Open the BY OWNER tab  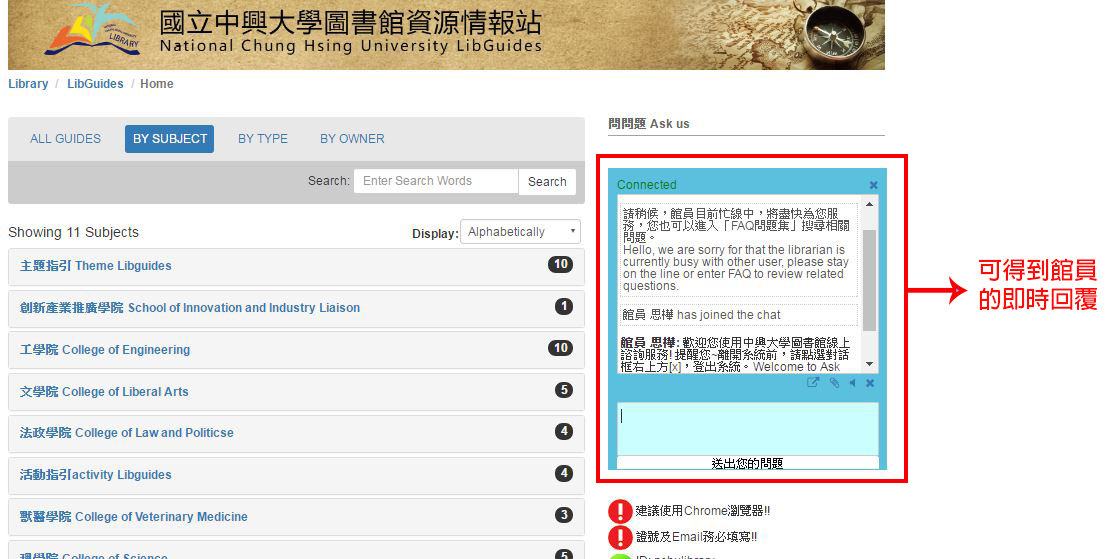tap(352, 139)
